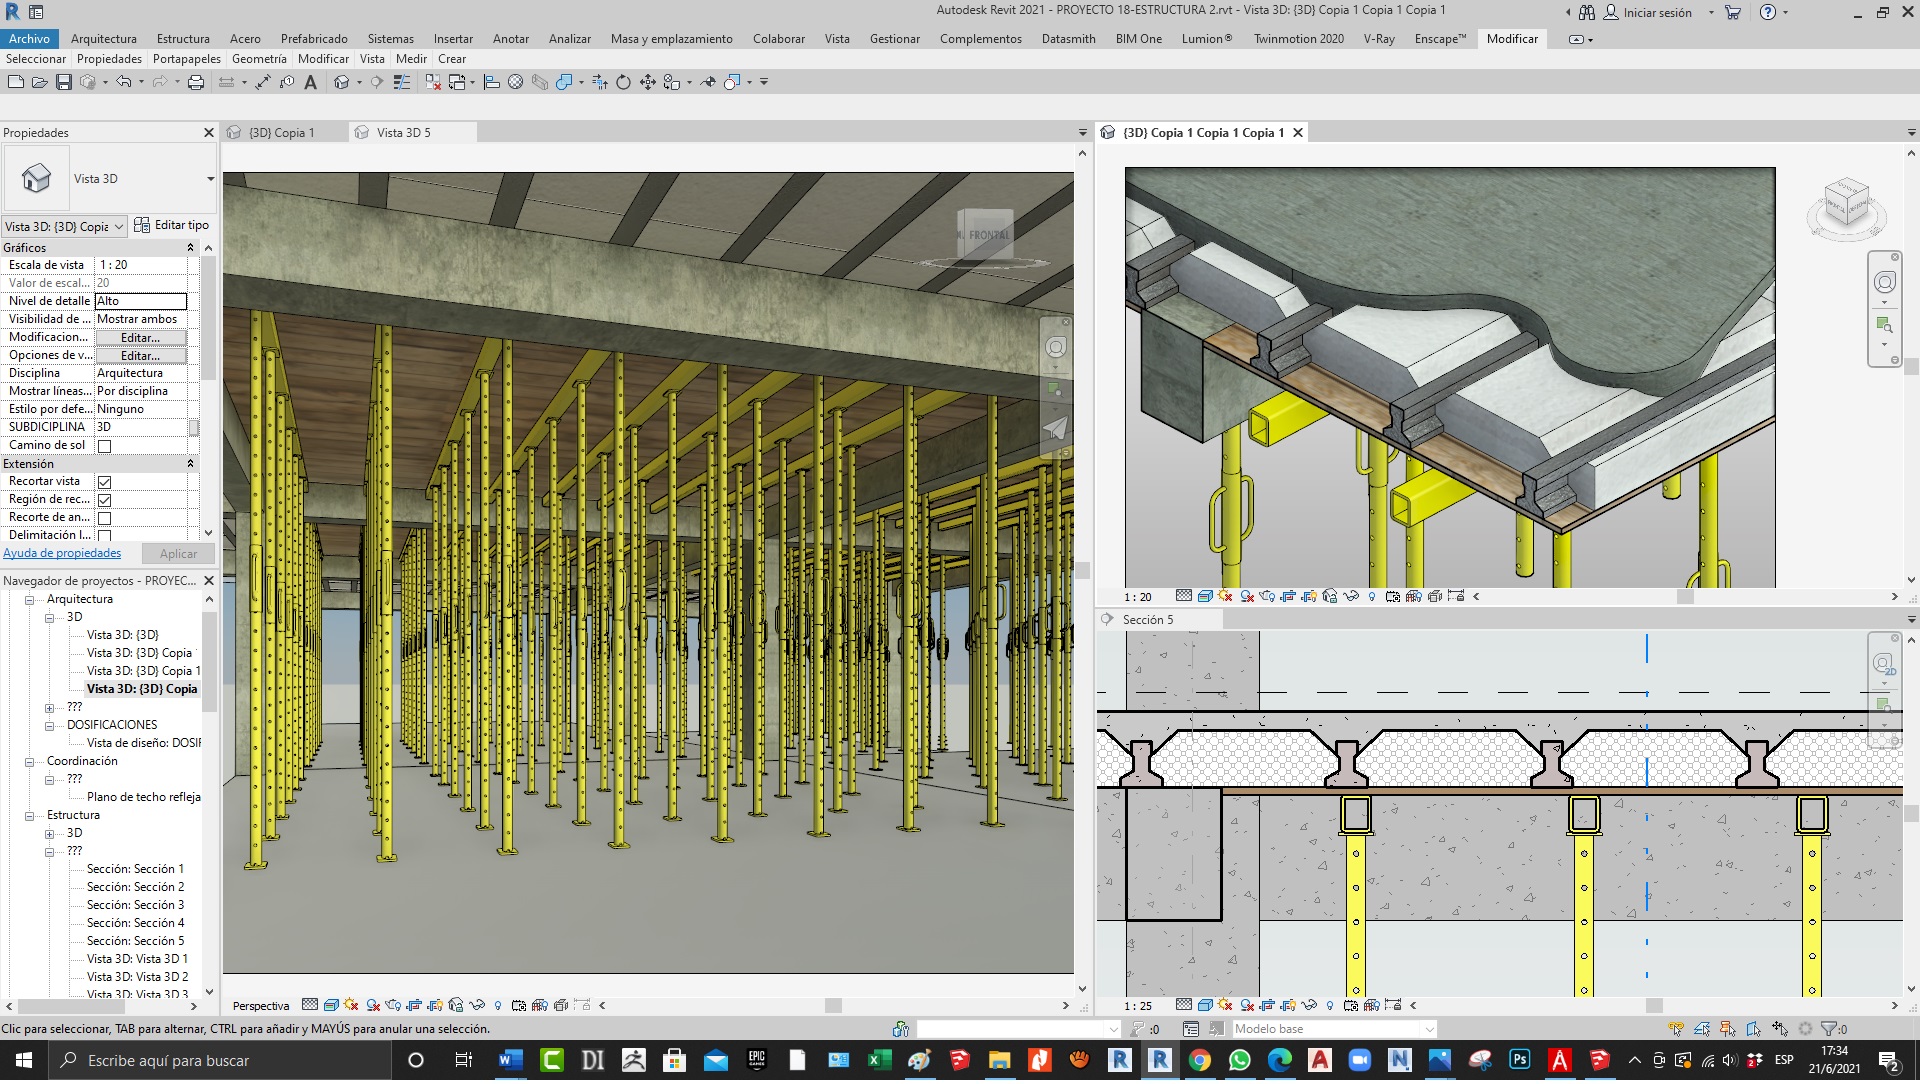Screen dimensions: 1924x1084
Task: Switch to the Arquitectura ribbon tab
Action: point(104,39)
